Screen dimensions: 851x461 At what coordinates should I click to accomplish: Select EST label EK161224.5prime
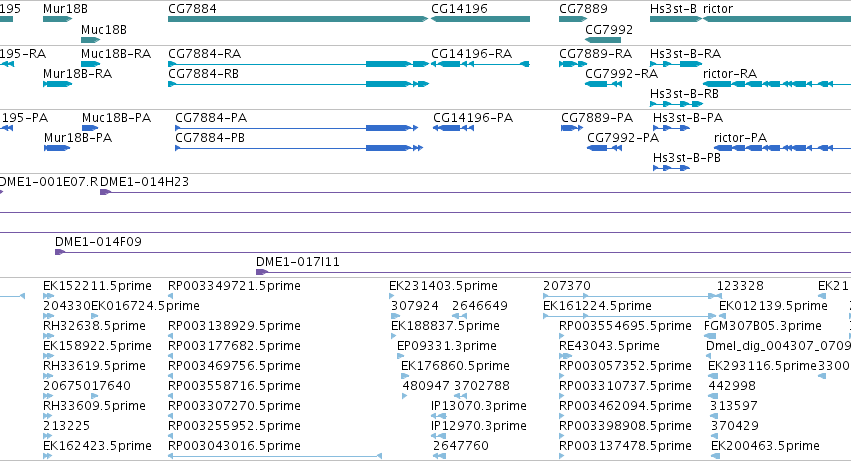click(x=598, y=306)
